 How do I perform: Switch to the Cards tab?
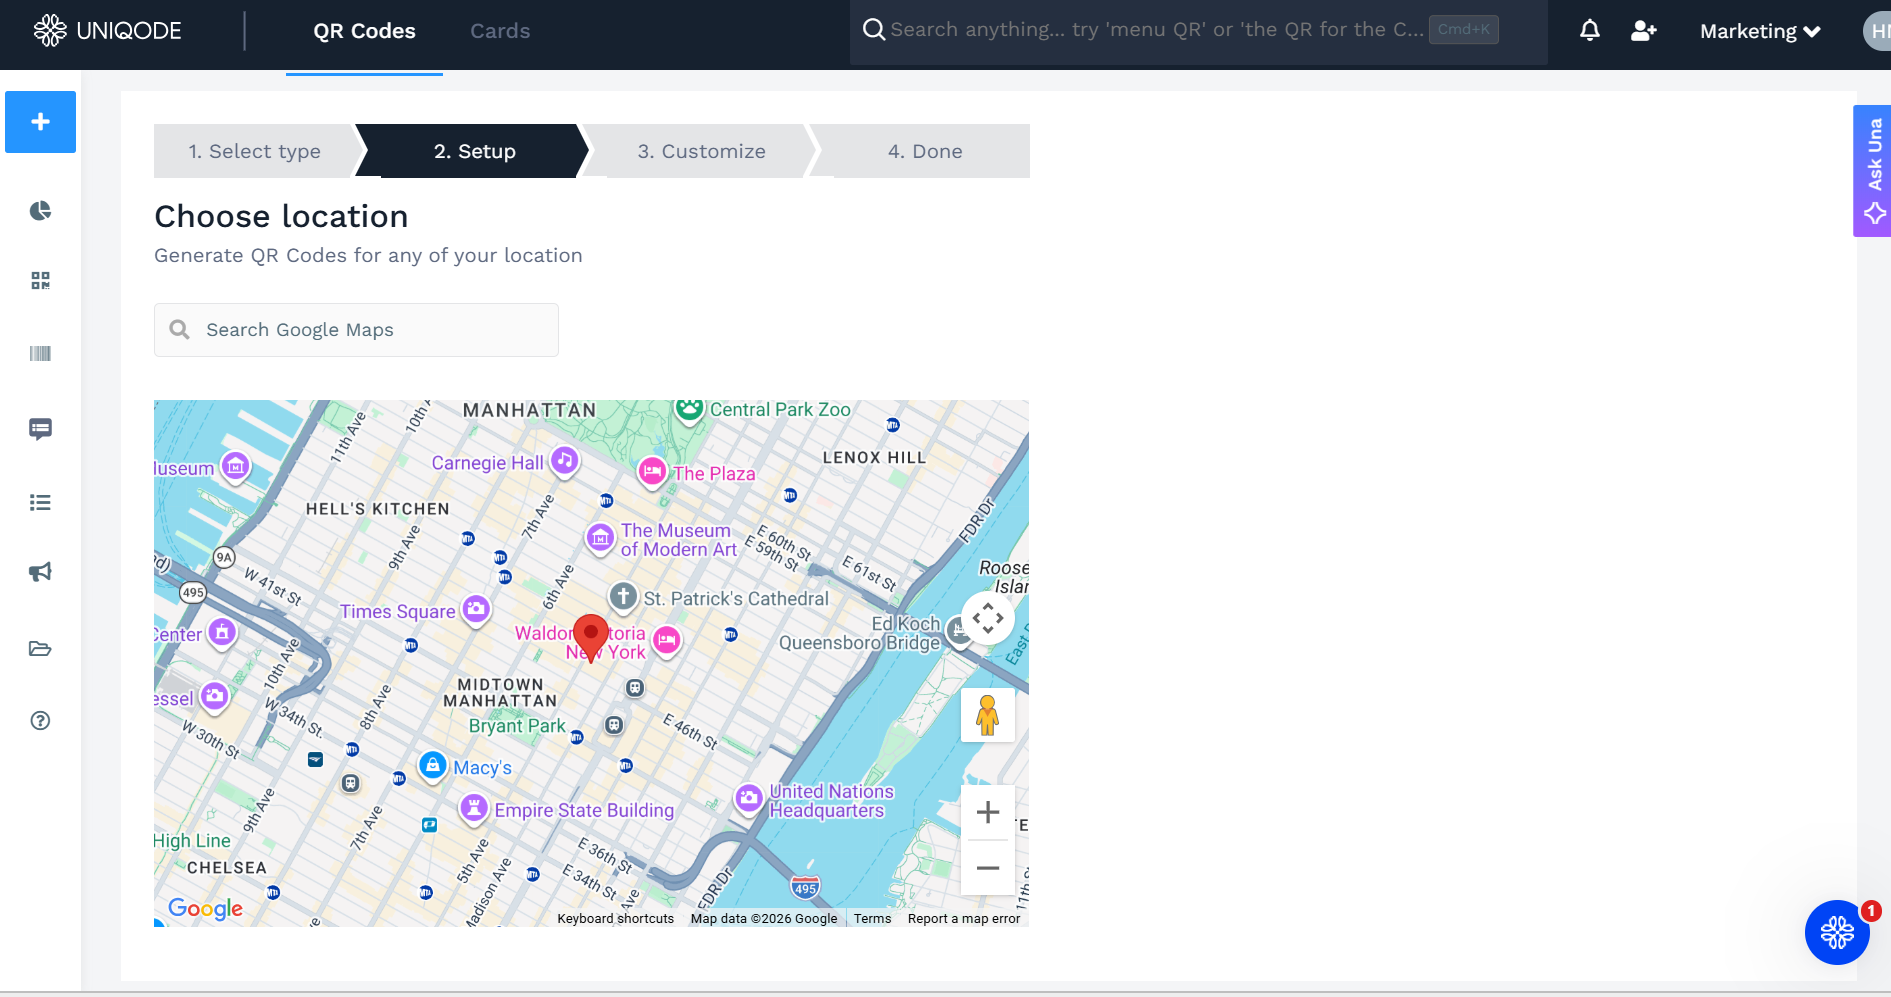tap(500, 31)
